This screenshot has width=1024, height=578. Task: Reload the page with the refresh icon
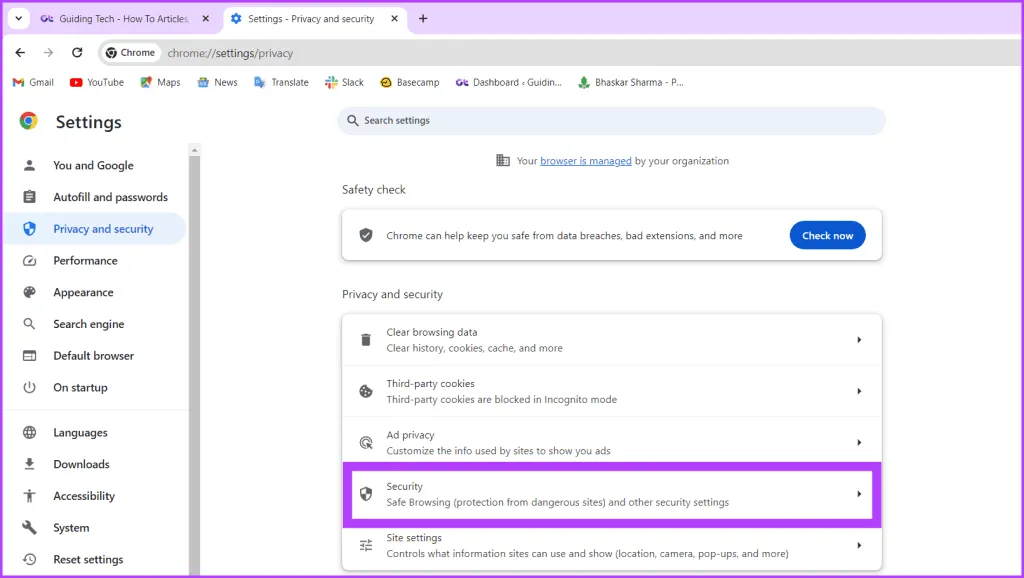pos(77,53)
